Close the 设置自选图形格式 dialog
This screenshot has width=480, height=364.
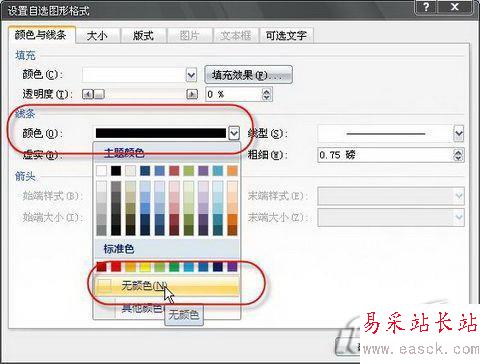(x=455, y=7)
